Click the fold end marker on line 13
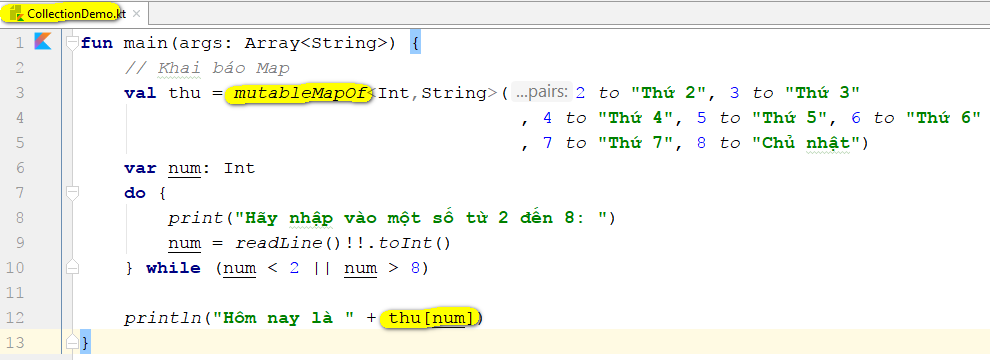 72,342
